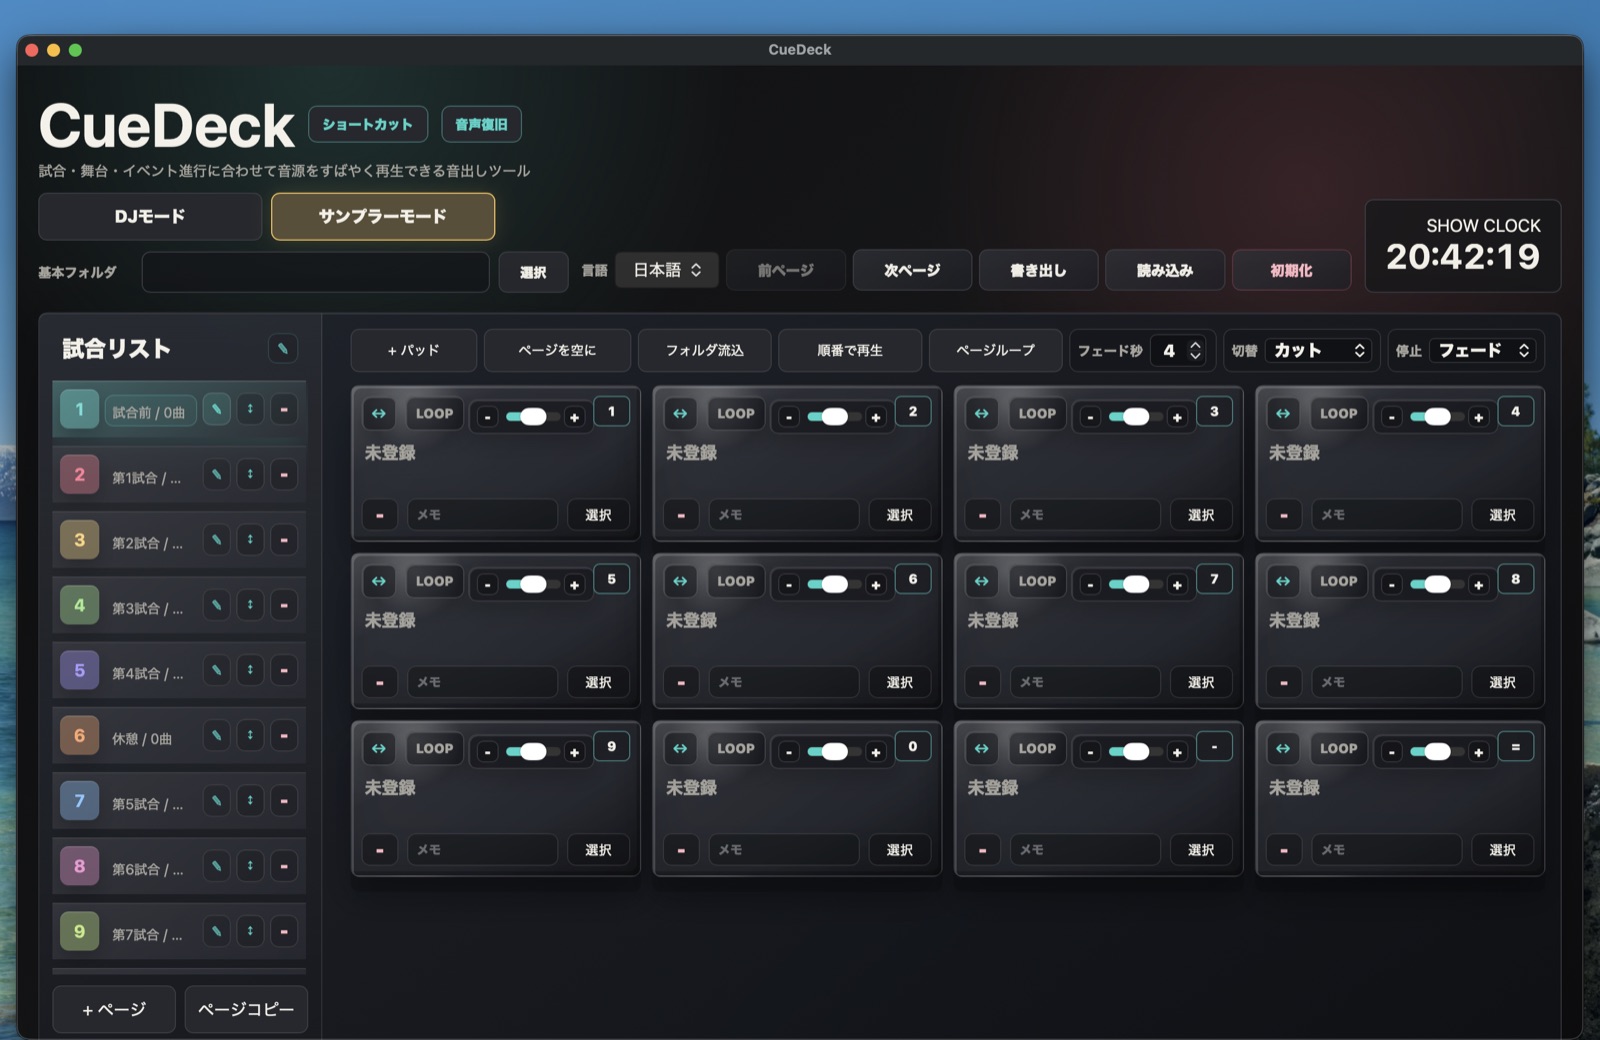
Task: Toggle LOOP on pad 8
Action: tap(1339, 581)
